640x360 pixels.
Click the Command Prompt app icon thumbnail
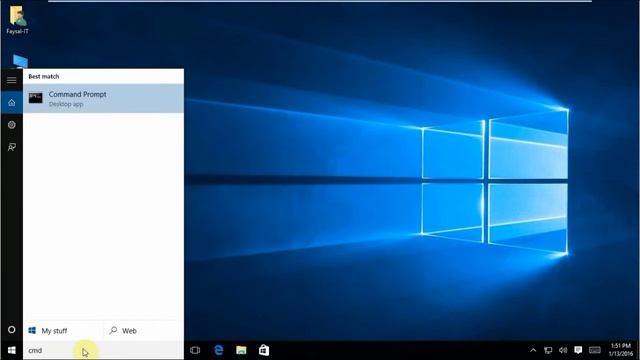pos(36,98)
